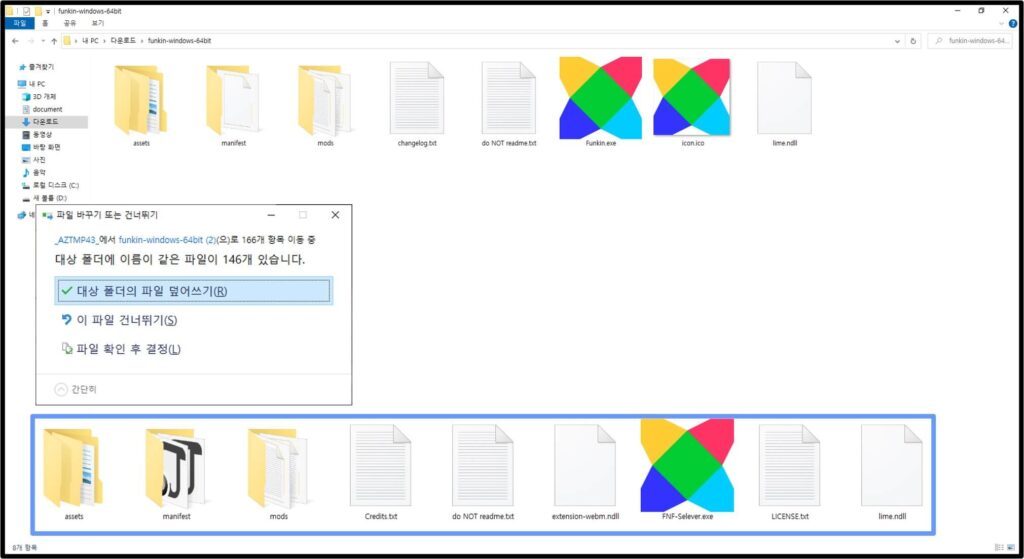1024x559 pixels.
Task: Select the Funkin.exe application
Action: tap(601, 103)
